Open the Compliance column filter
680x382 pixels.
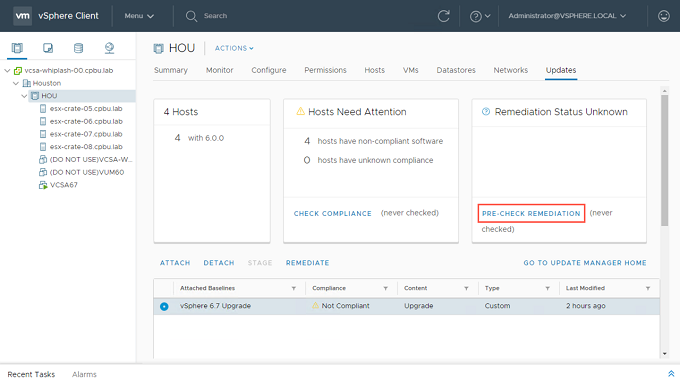click(x=385, y=288)
